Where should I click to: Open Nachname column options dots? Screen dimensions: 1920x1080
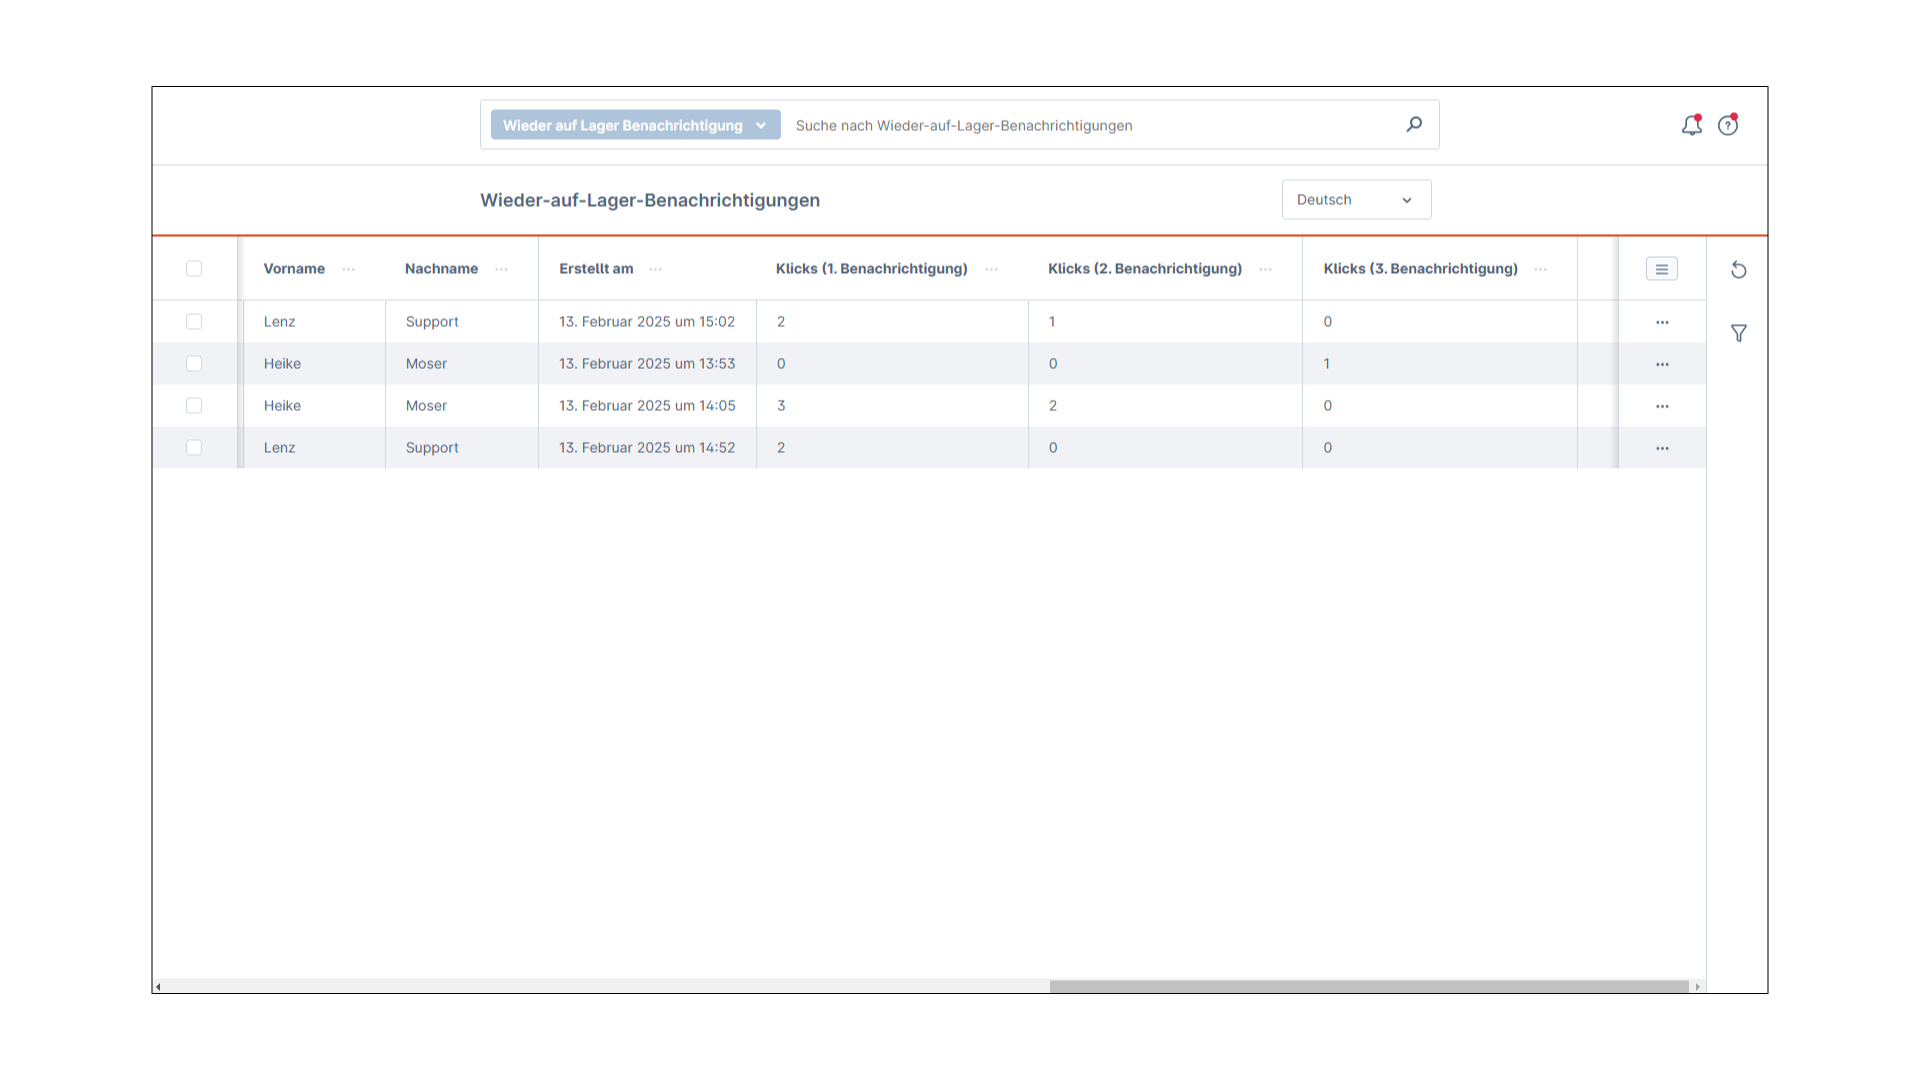(x=501, y=269)
